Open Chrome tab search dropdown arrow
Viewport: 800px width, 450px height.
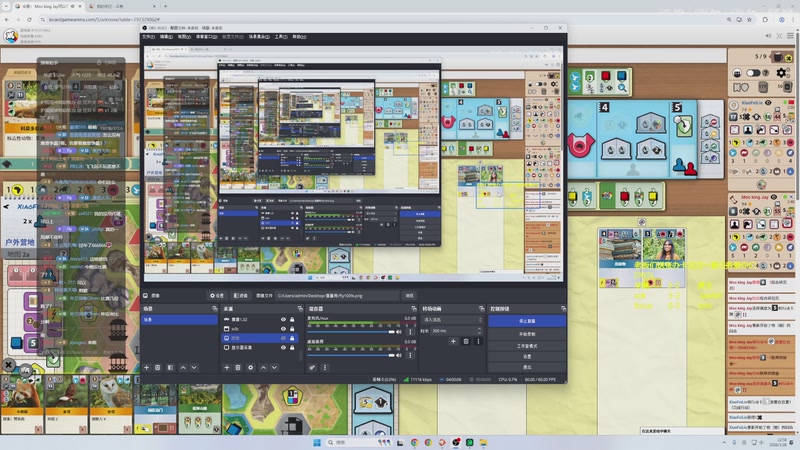[6, 6]
